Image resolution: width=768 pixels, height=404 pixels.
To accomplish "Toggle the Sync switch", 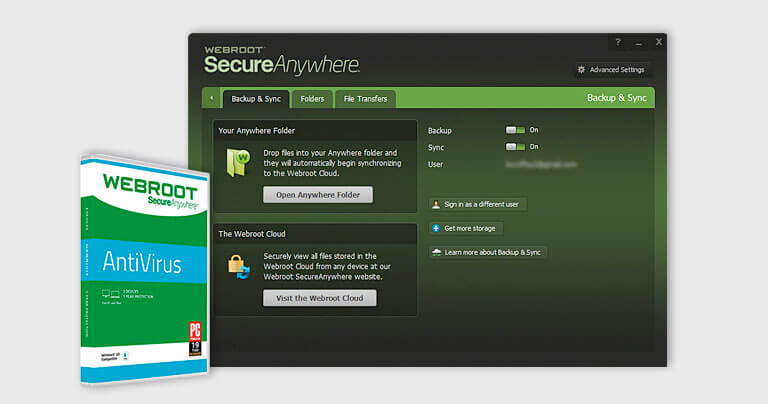I will tap(515, 147).
